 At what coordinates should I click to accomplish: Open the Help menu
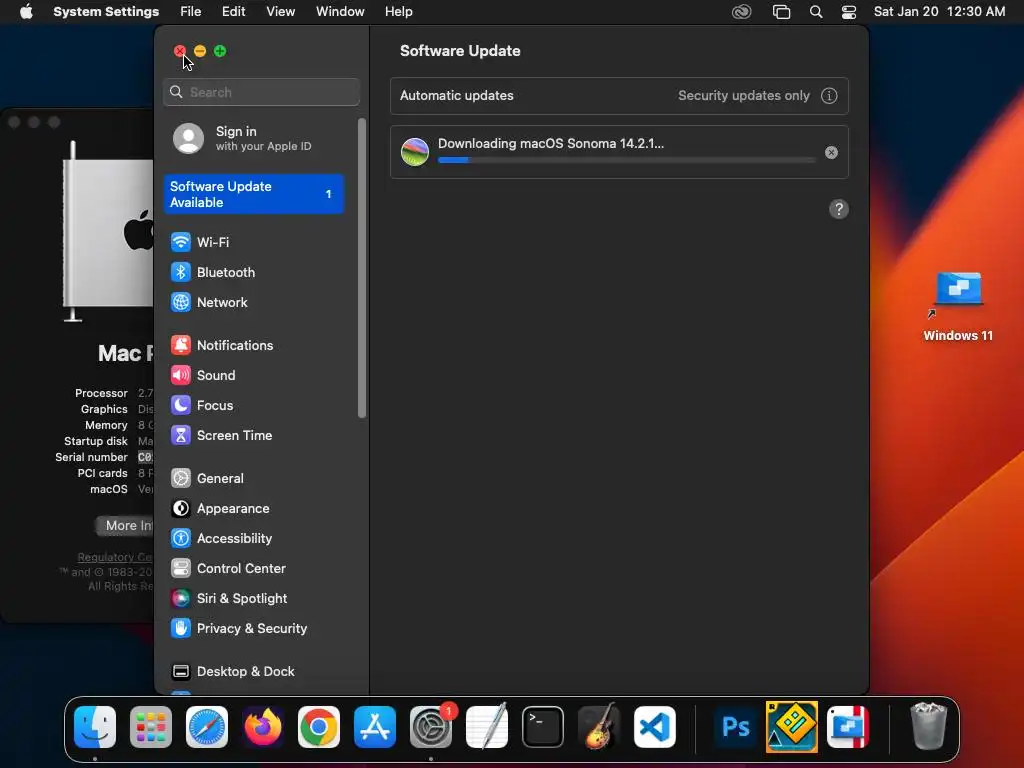pos(398,12)
